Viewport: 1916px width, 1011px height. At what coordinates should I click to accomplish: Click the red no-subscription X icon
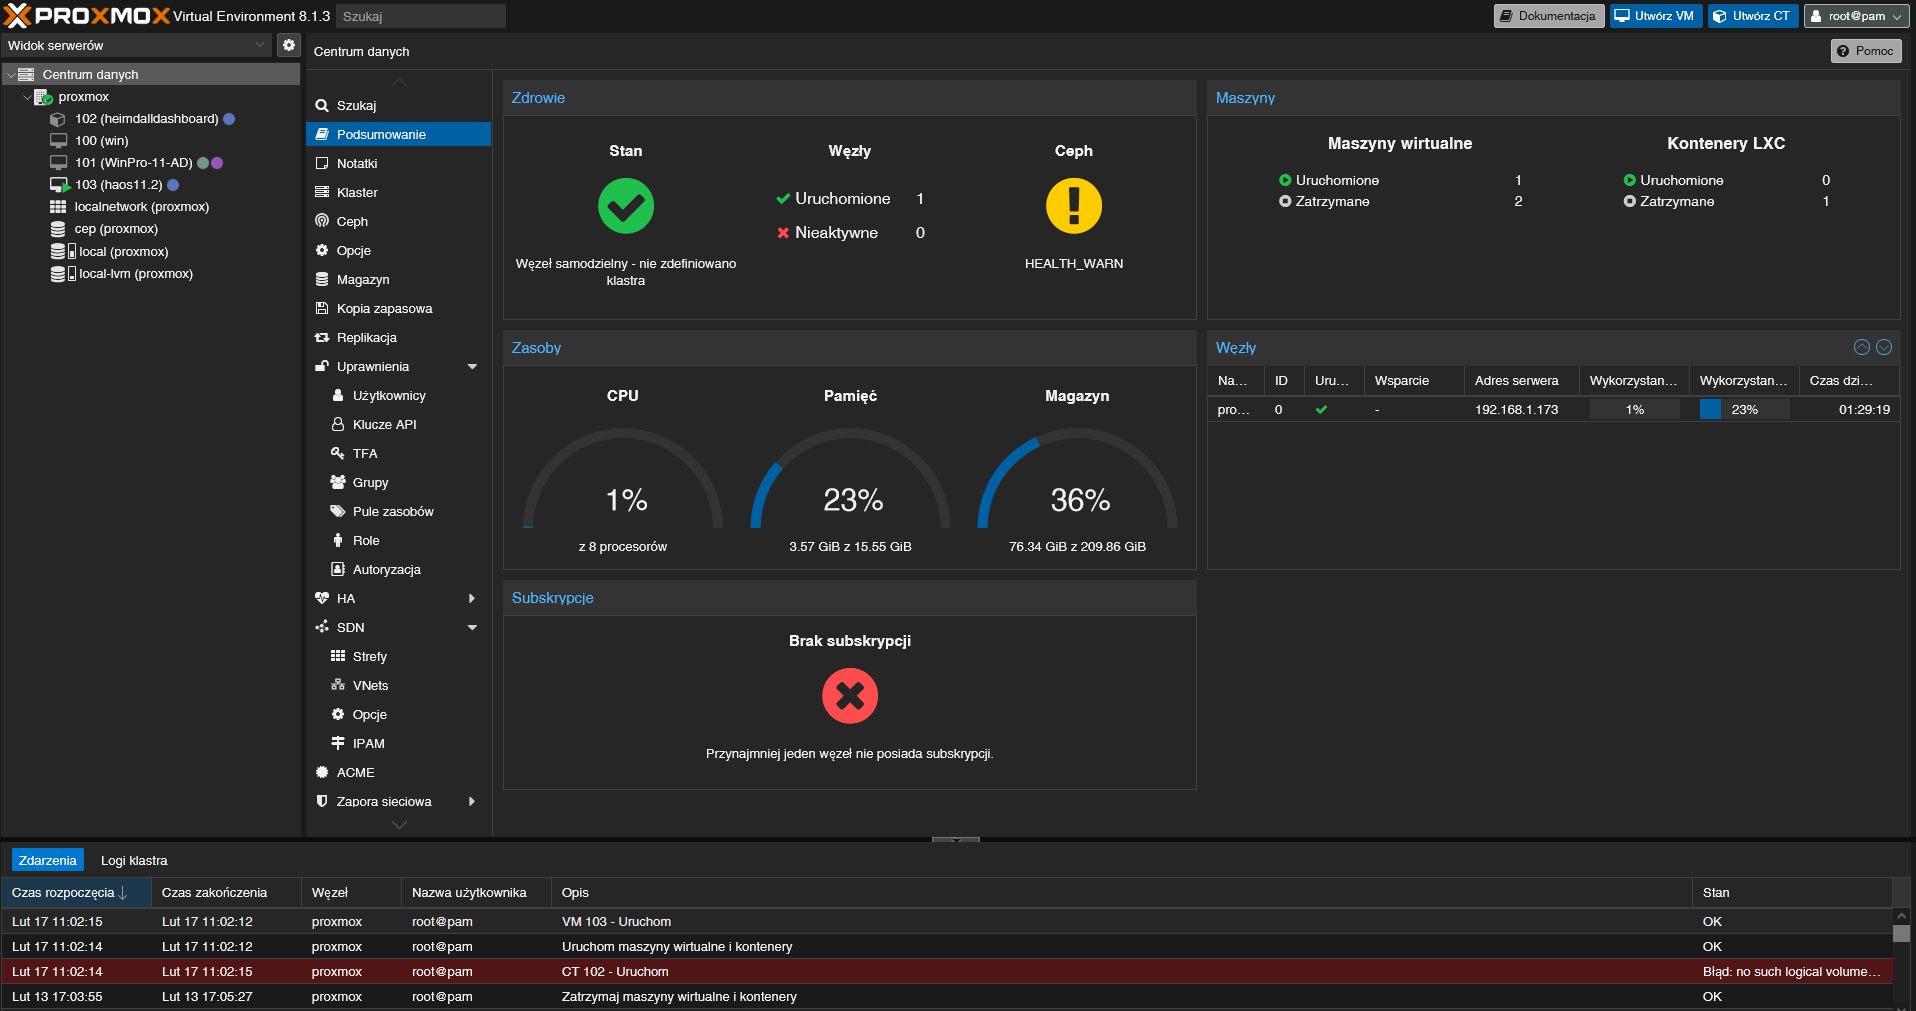point(849,696)
